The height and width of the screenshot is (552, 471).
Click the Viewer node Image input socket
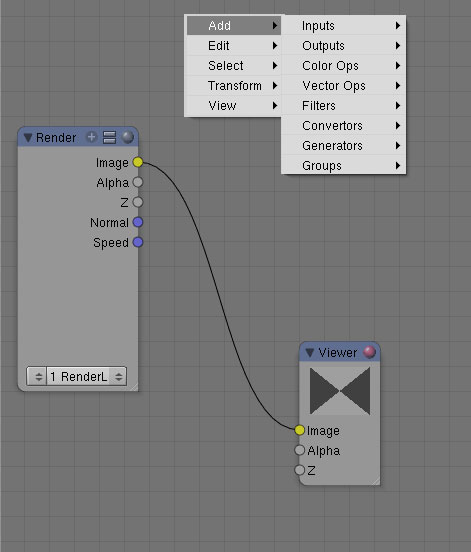pos(300,430)
